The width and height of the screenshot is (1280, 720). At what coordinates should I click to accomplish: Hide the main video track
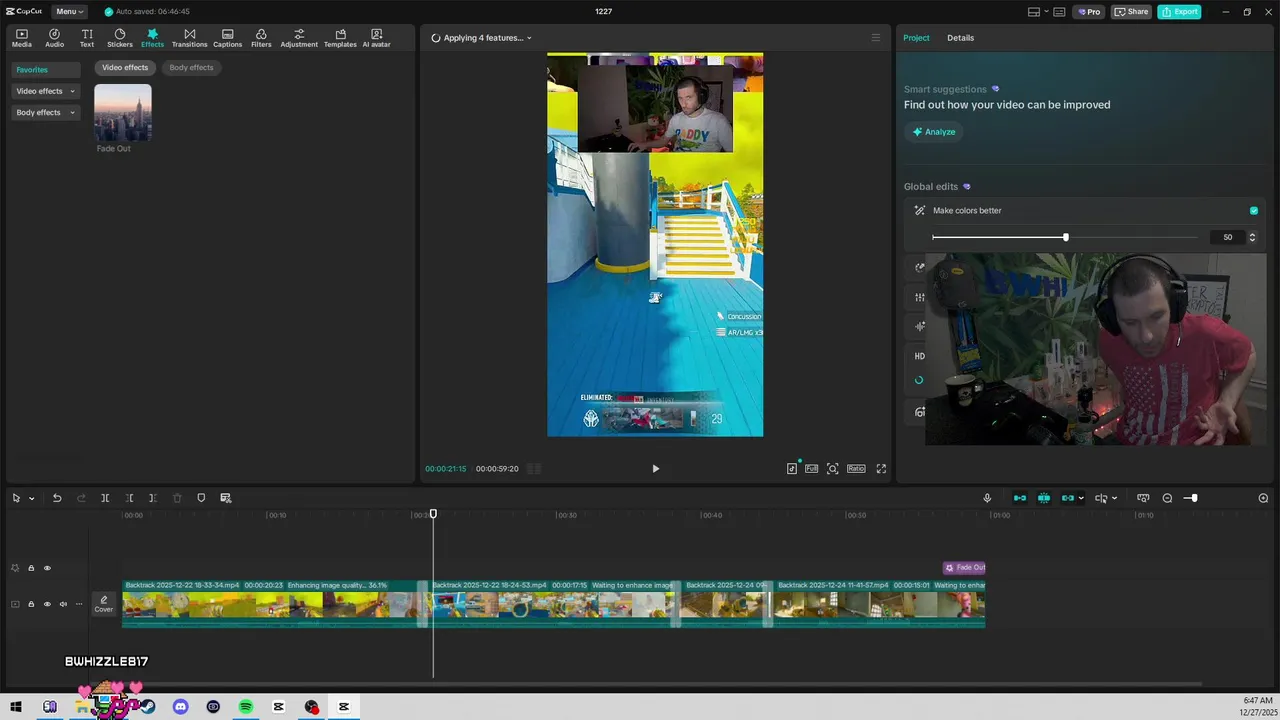click(47, 604)
